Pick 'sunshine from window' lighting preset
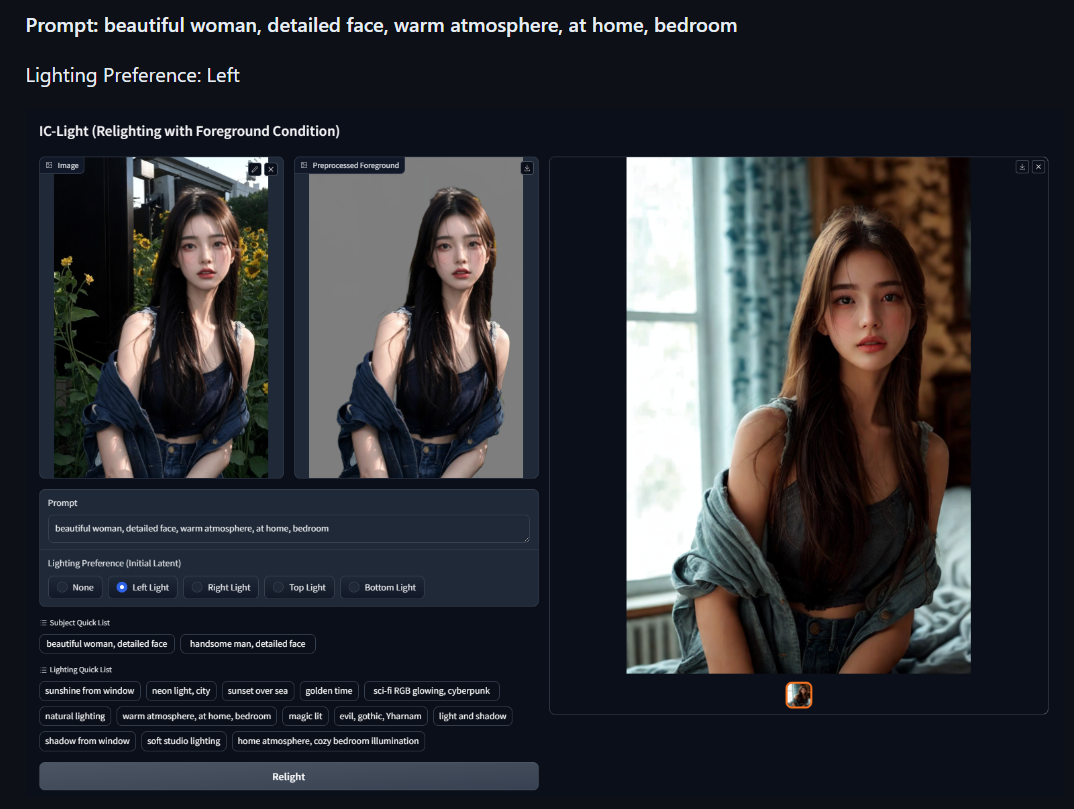This screenshot has width=1074, height=809. 90,691
